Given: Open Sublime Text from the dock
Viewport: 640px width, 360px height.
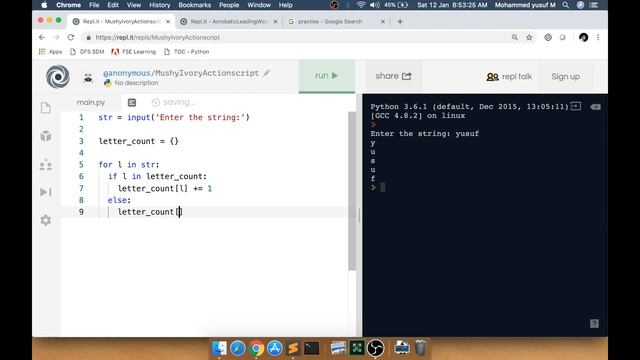Looking at the screenshot, I should [x=293, y=348].
